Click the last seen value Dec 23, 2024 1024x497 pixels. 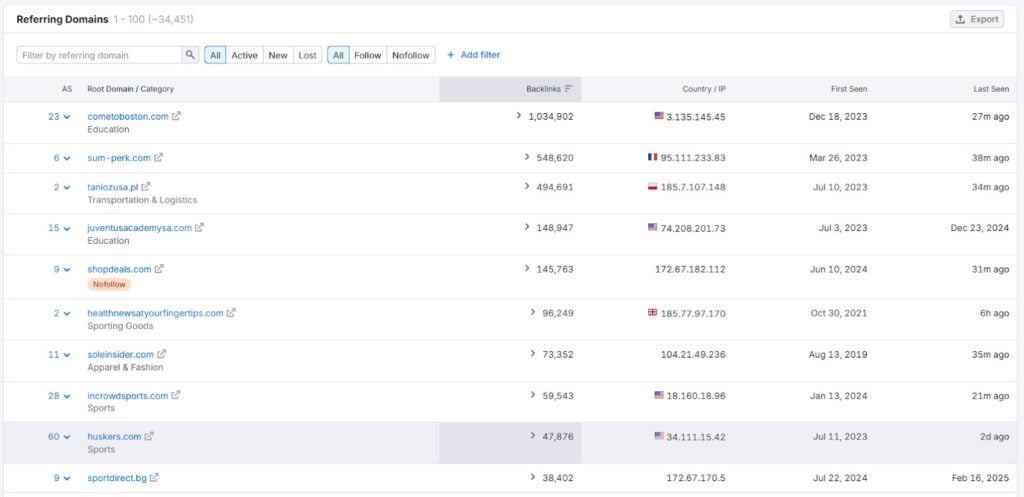980,228
